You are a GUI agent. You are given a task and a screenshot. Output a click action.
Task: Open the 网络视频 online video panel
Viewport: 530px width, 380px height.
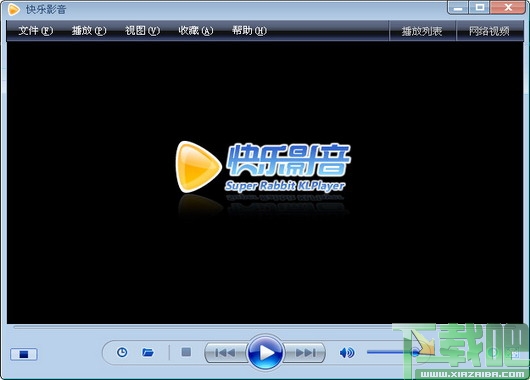[x=489, y=31]
